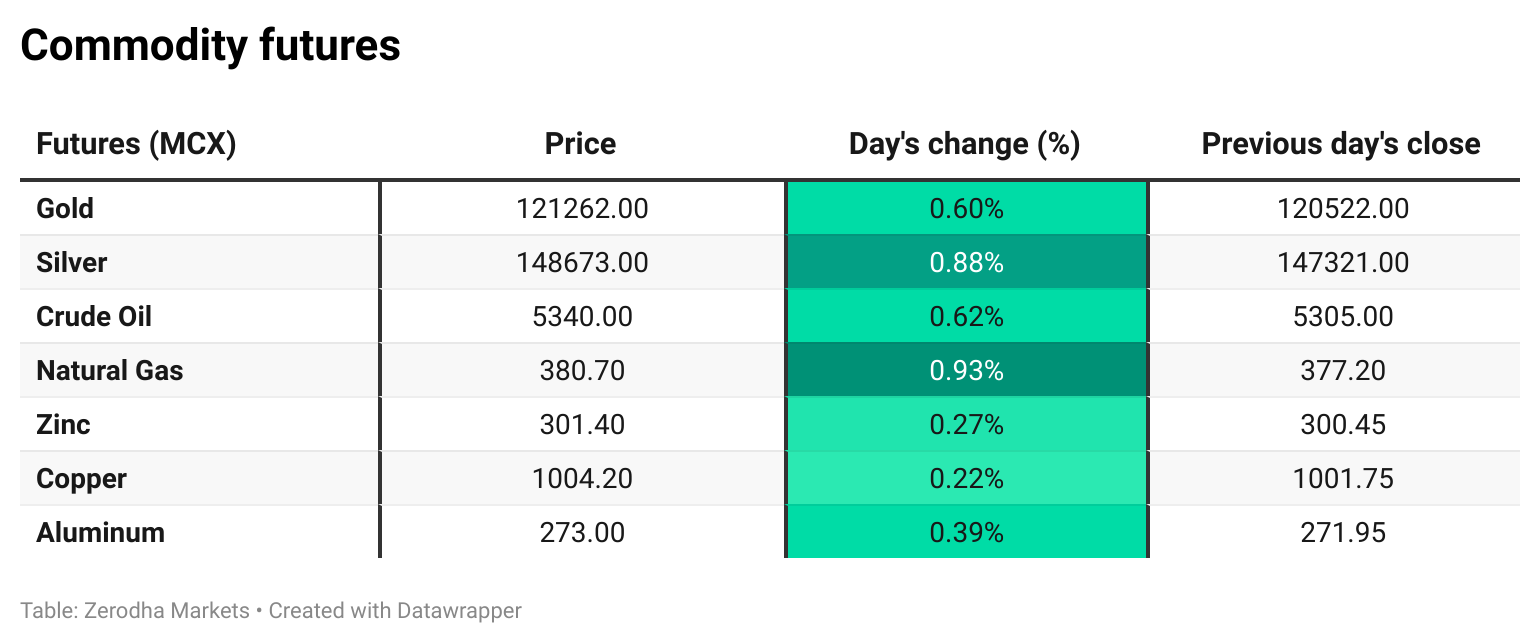The width and height of the screenshot is (1540, 644).
Task: Click the Futures (MCX) column header
Action: [x=136, y=144]
